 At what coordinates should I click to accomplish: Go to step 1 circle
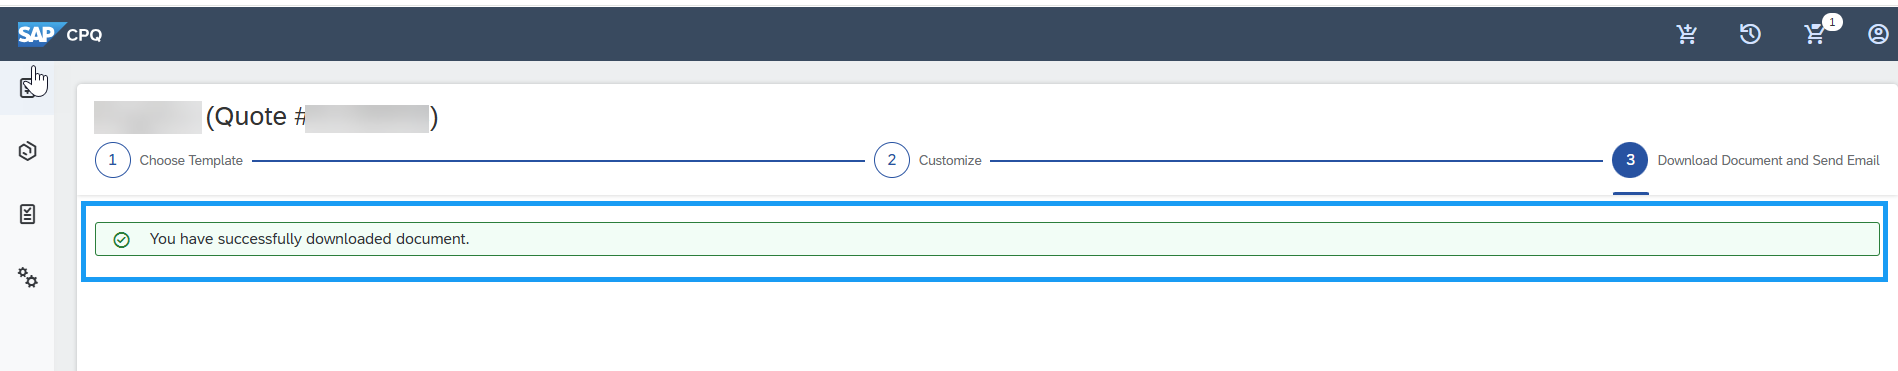(x=113, y=160)
